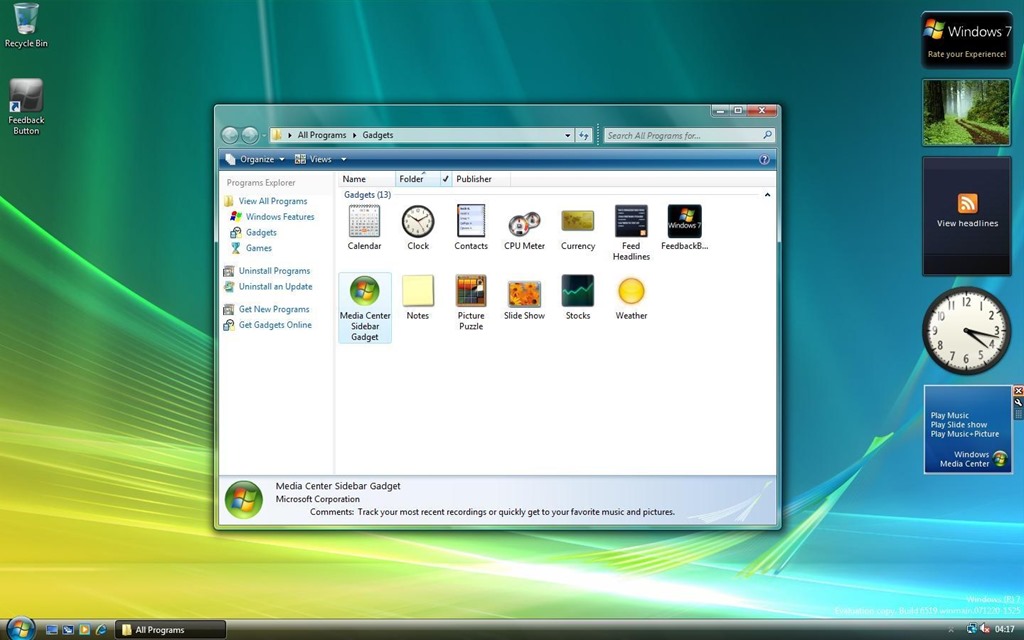Click the search magnifier icon
Screen dimensions: 1024x640
pyautogui.click(x=767, y=135)
